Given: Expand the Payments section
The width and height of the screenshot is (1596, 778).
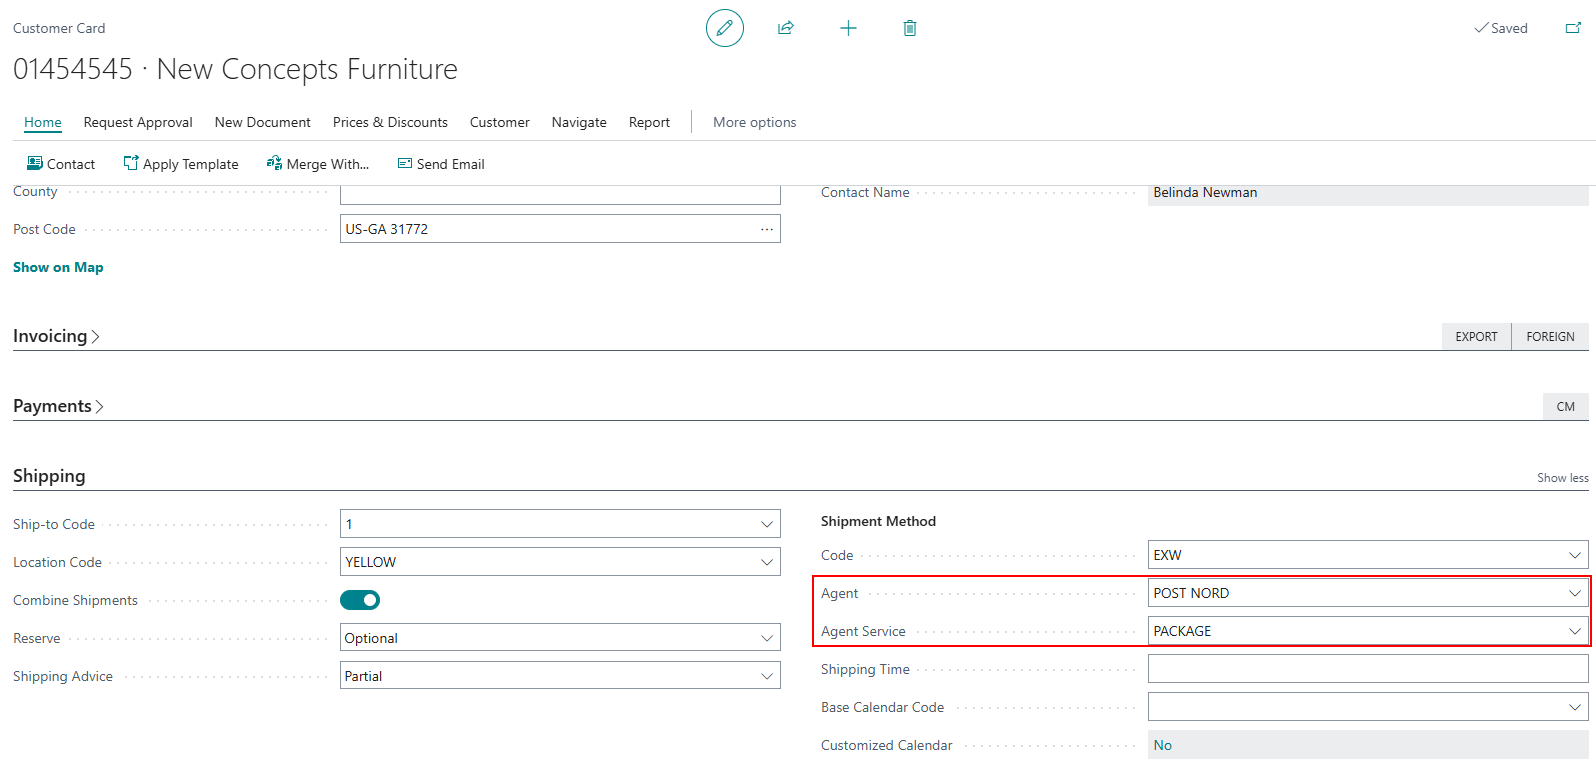Looking at the screenshot, I should tap(58, 406).
